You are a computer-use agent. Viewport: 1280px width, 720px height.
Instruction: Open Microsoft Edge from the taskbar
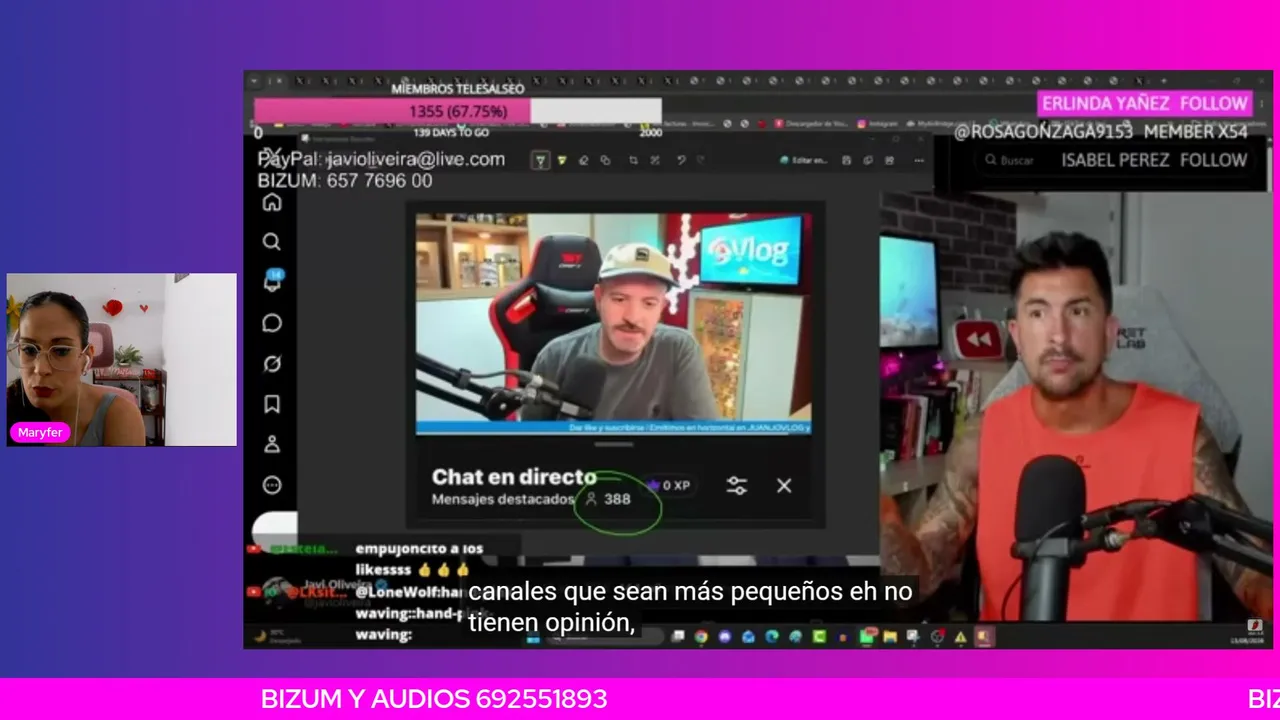(x=772, y=636)
